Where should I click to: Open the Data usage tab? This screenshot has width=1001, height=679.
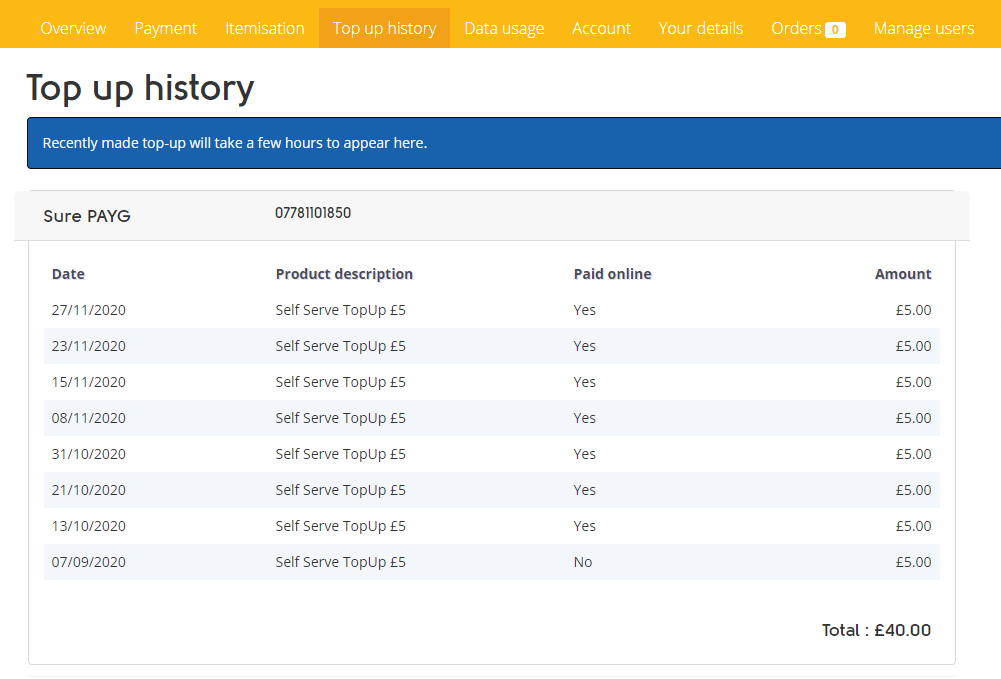point(504,28)
